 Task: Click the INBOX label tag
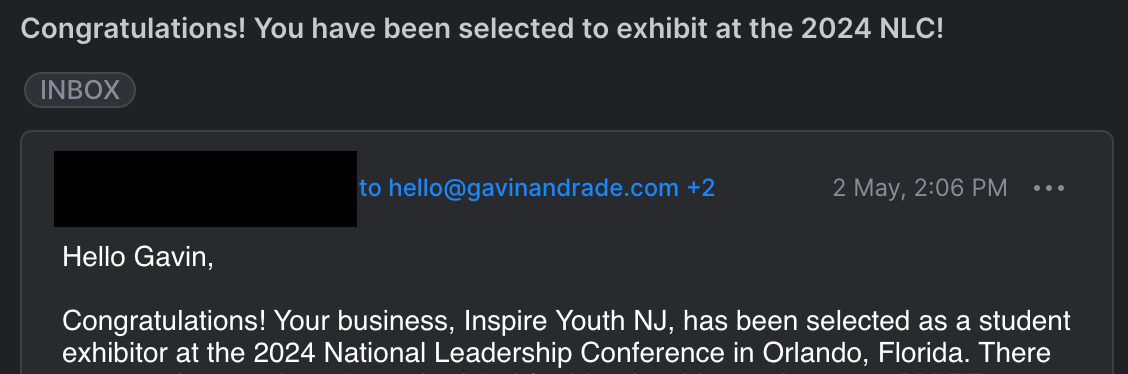(80, 90)
